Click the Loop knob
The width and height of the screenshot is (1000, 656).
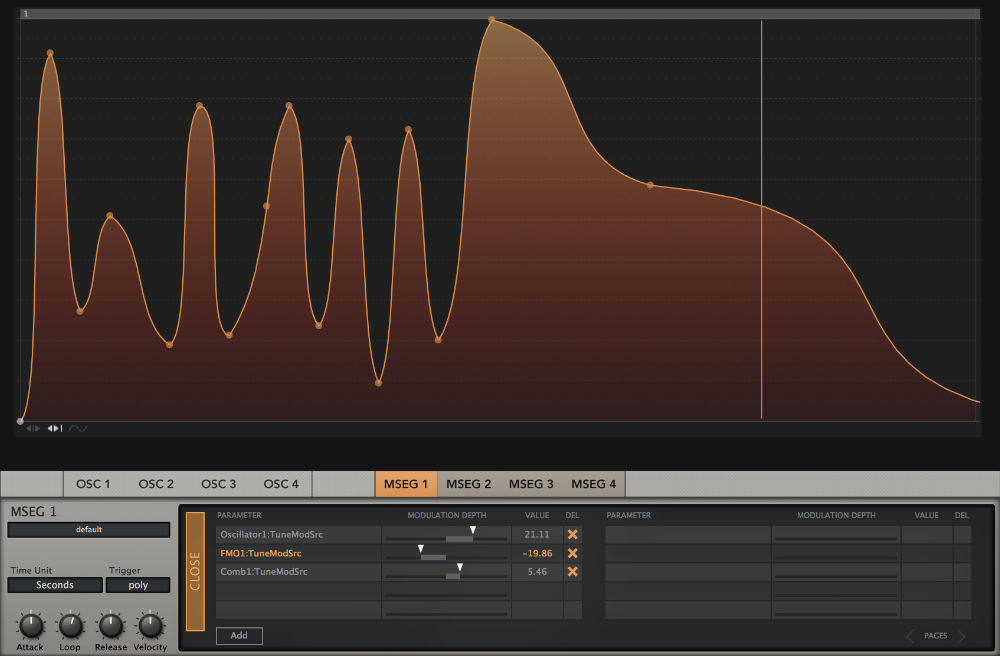(70, 626)
